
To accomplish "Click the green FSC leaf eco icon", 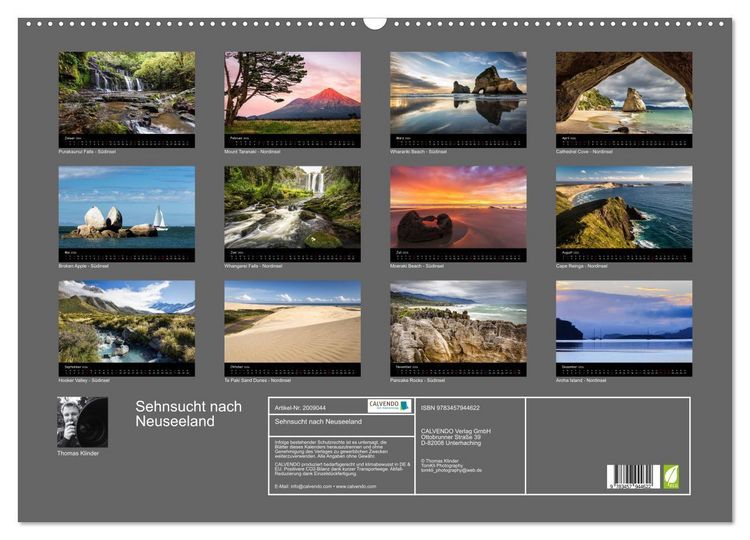I will [x=671, y=477].
